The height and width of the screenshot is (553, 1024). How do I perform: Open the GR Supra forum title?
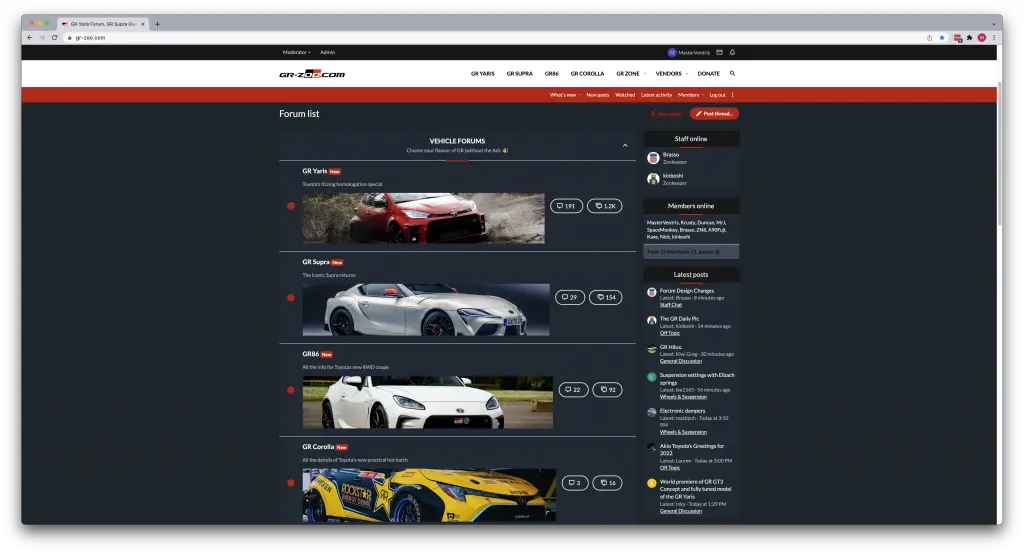pos(316,262)
